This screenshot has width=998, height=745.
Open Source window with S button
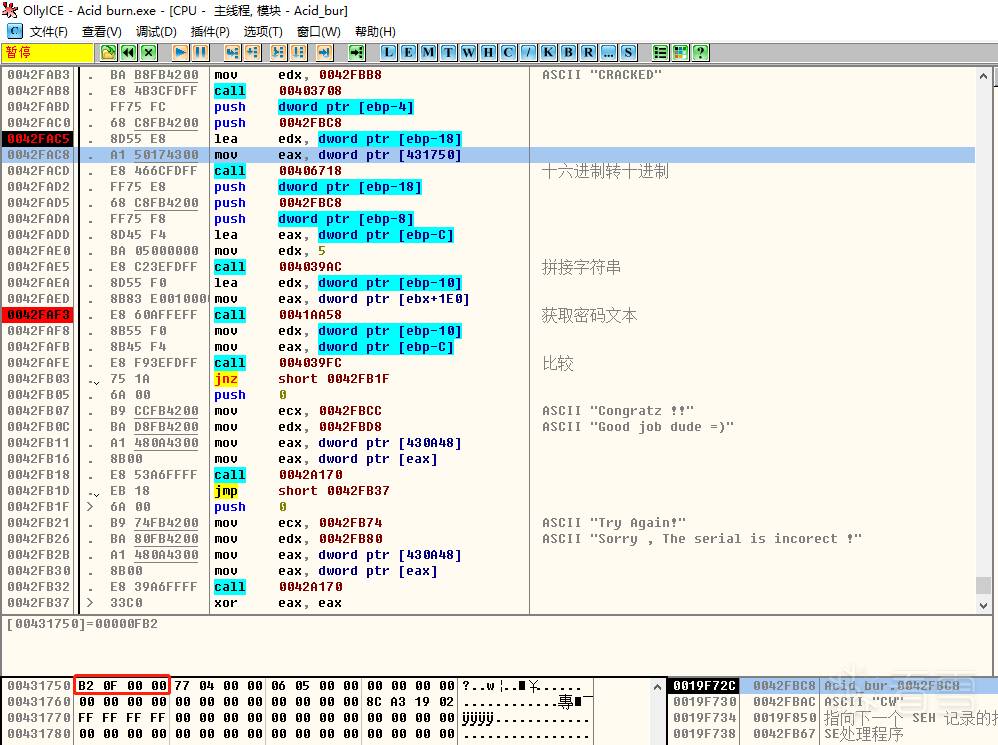[628, 53]
